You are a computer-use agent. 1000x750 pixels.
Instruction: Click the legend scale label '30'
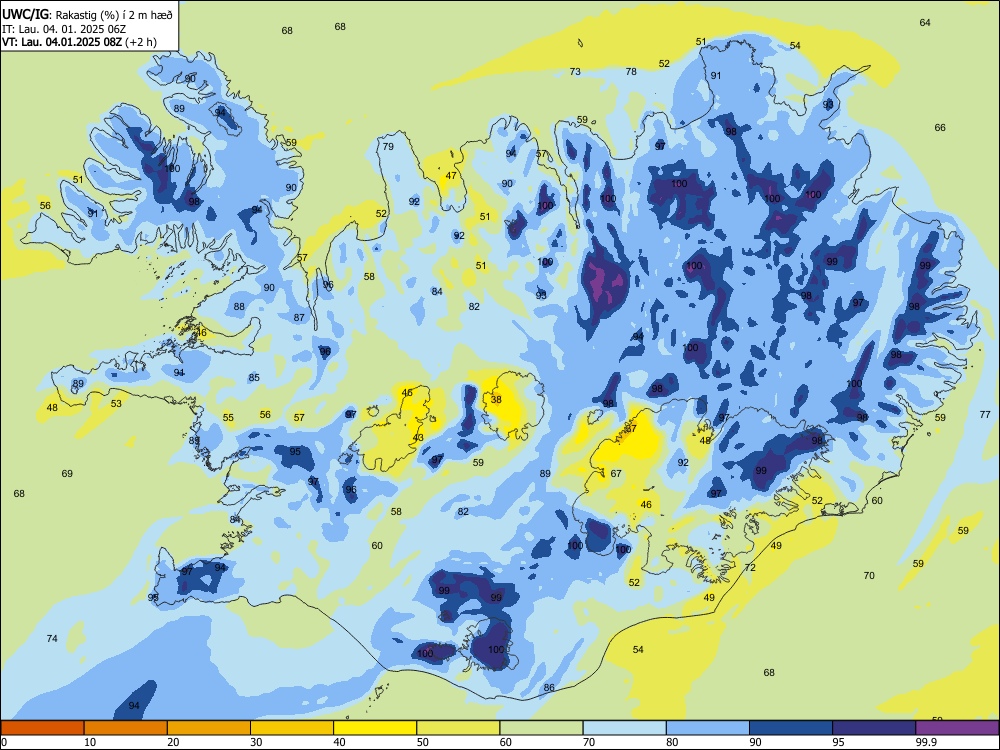click(256, 742)
